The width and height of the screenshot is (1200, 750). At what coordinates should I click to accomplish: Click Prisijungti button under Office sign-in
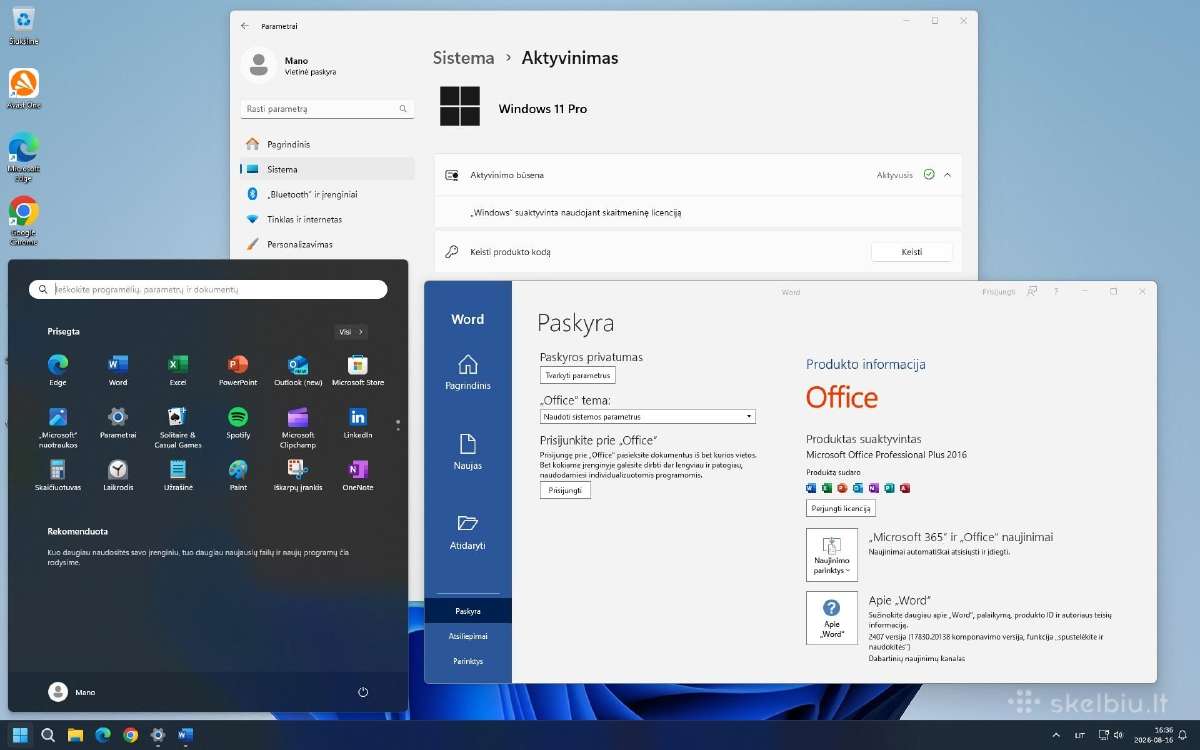[x=565, y=490]
